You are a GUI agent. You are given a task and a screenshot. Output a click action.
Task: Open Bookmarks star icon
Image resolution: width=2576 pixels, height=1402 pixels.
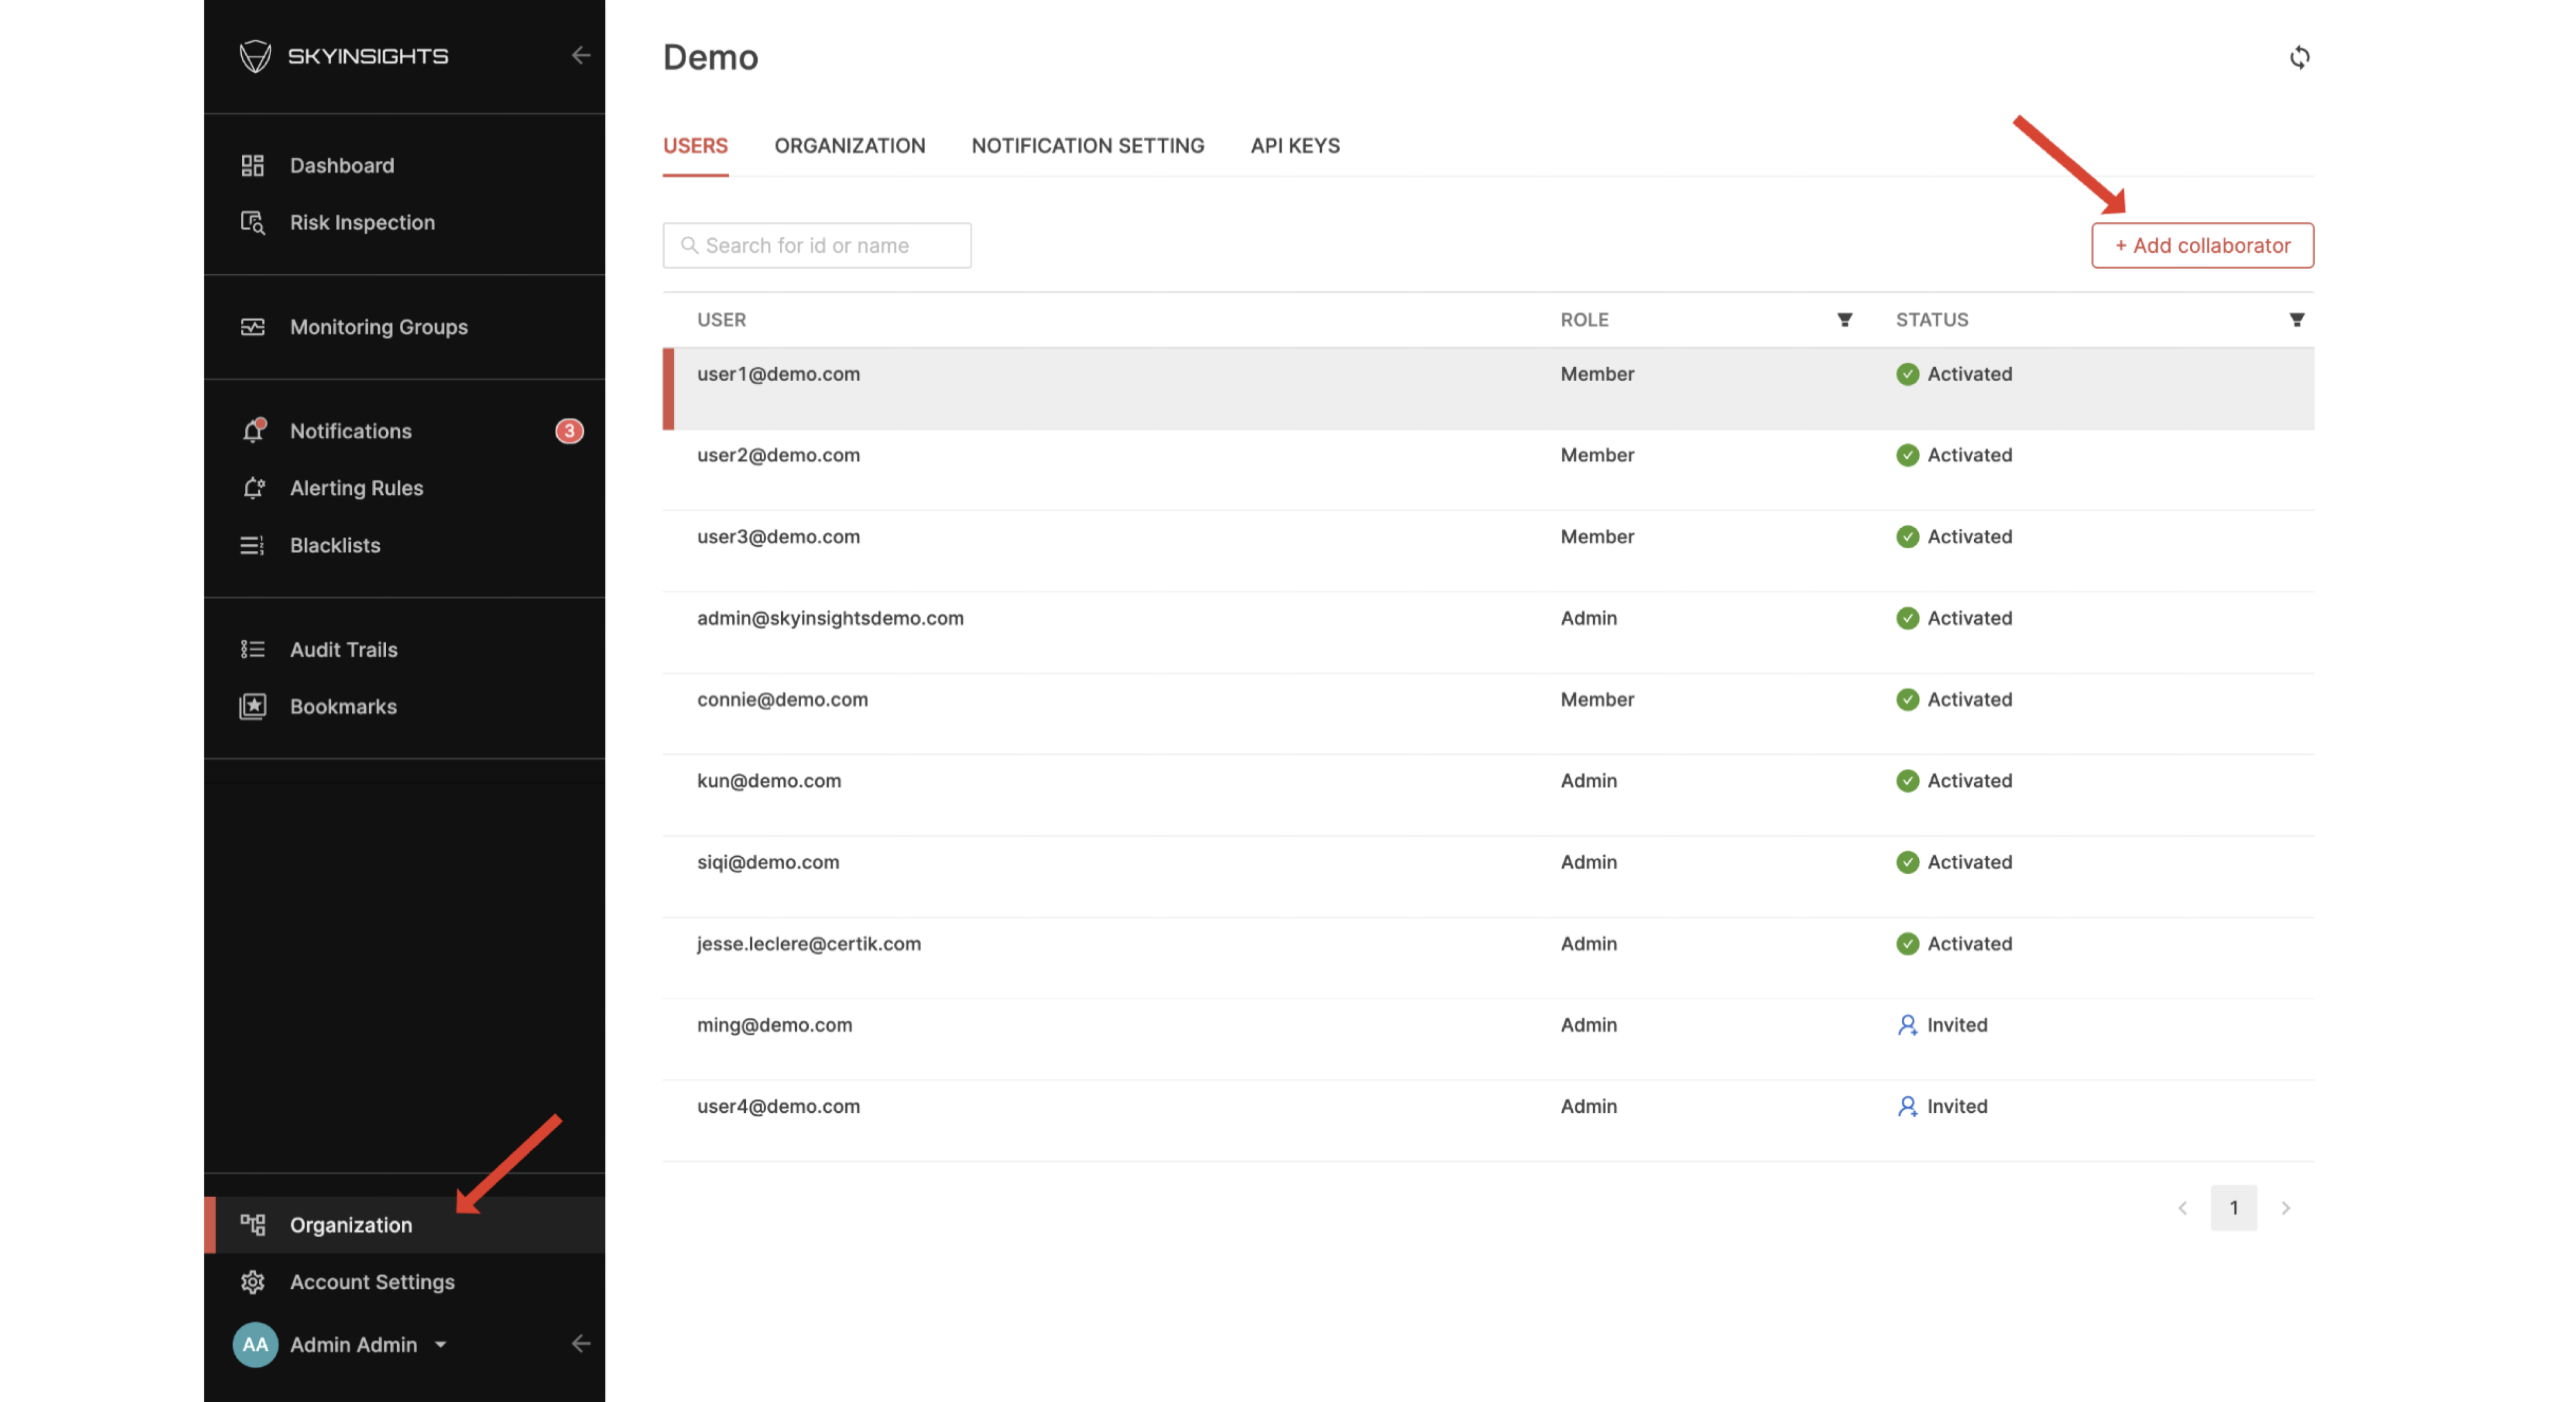pyautogui.click(x=252, y=706)
